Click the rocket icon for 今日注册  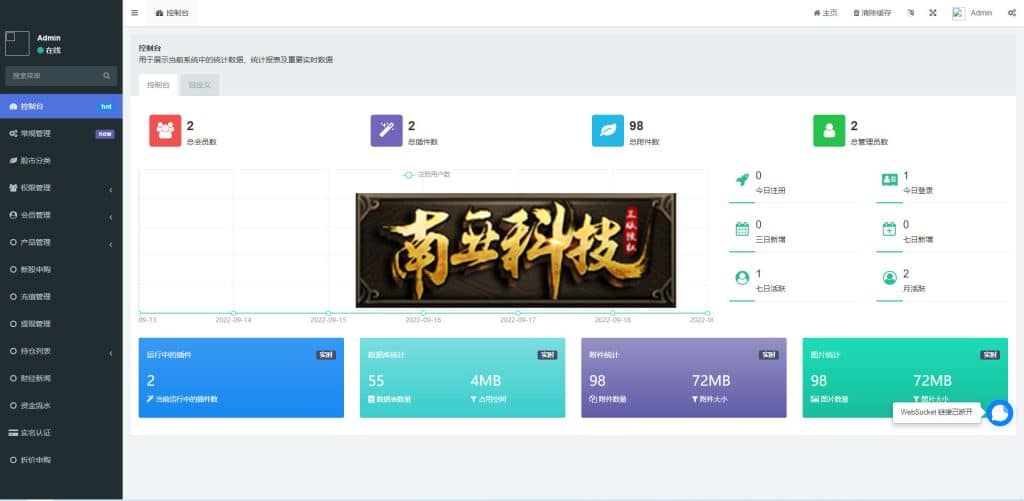click(x=743, y=180)
